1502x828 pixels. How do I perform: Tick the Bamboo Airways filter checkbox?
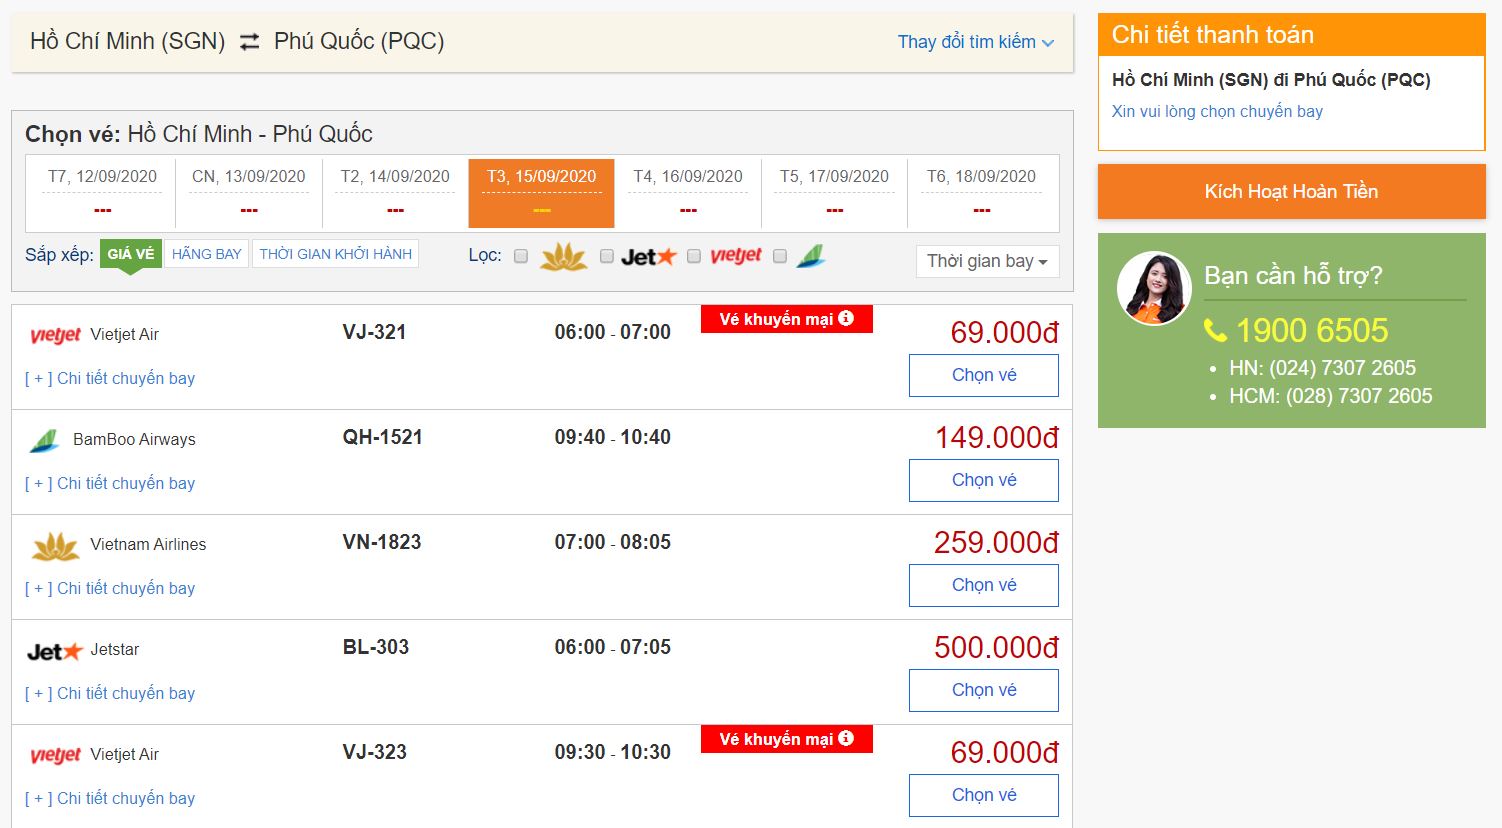click(x=780, y=256)
